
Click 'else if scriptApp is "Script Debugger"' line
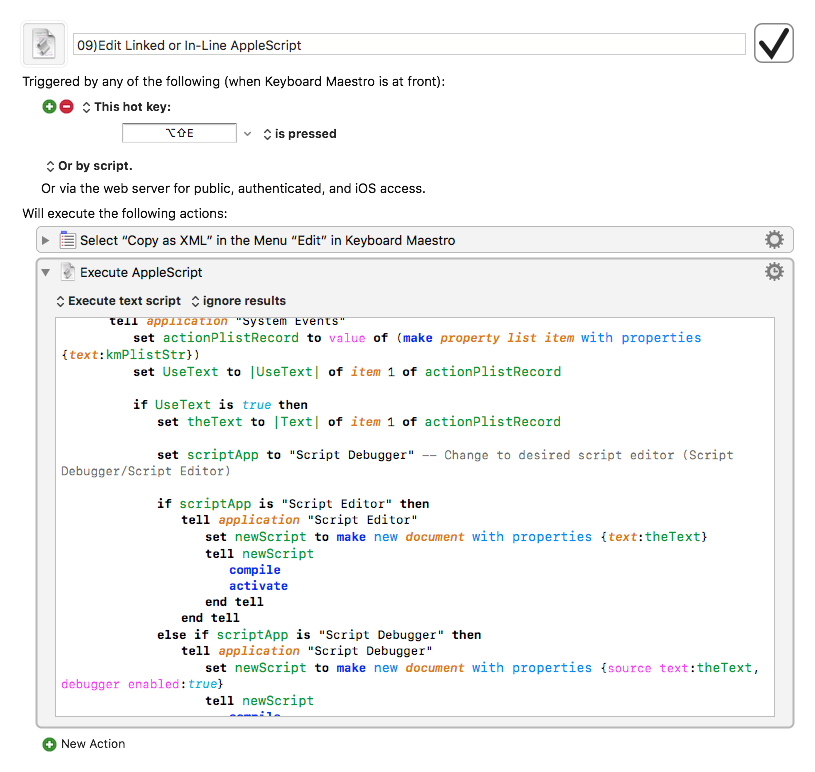click(x=319, y=635)
